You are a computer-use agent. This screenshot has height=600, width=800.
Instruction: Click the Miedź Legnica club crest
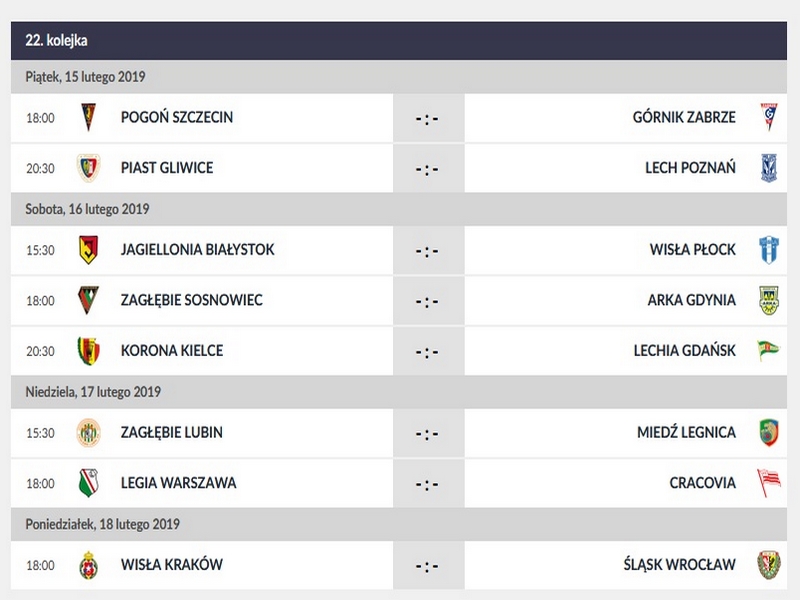[767, 432]
